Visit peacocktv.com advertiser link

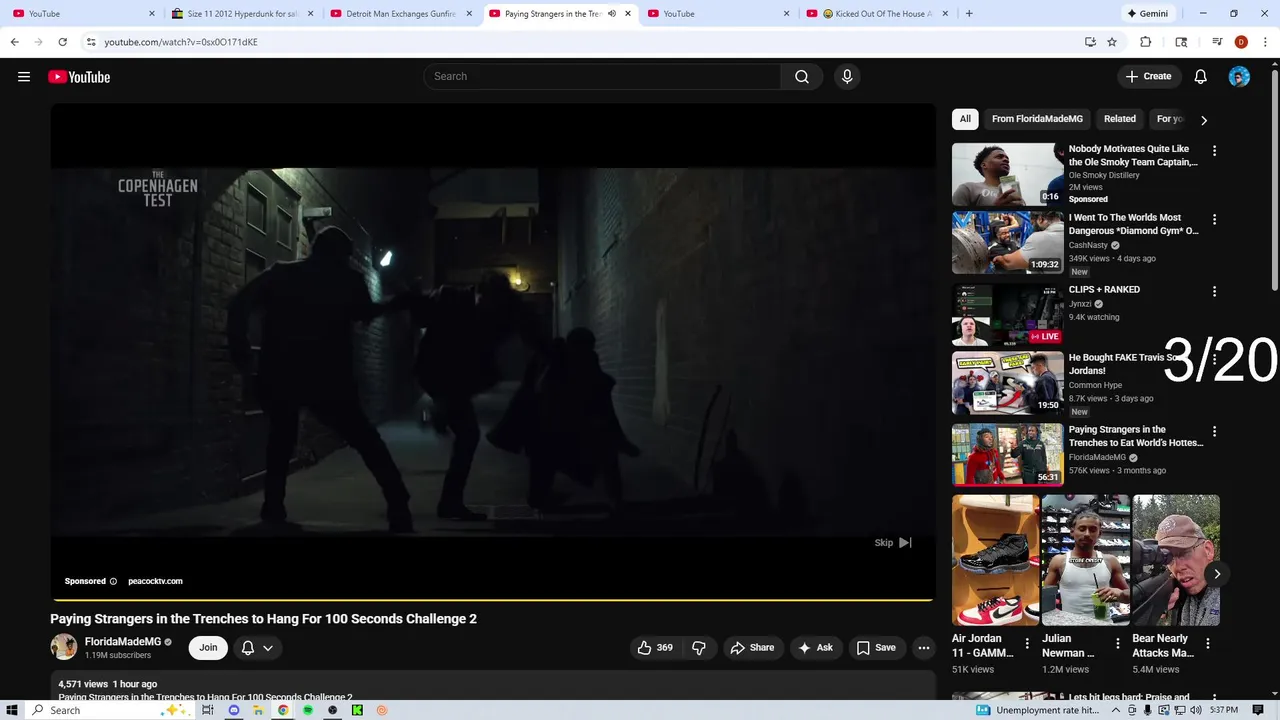point(155,581)
